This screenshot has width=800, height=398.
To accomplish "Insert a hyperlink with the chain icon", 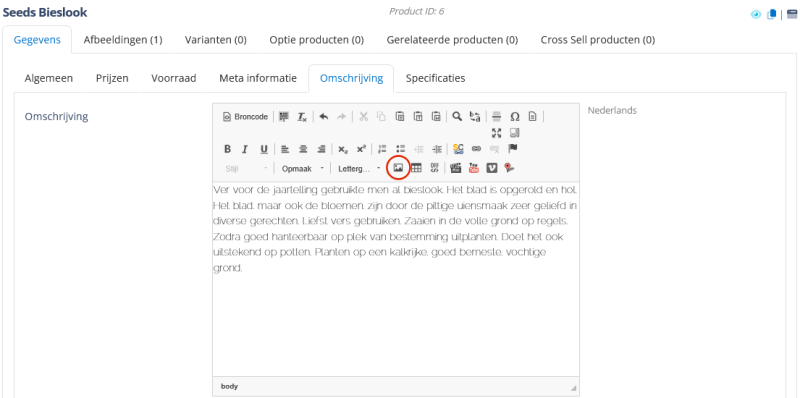I will [x=476, y=149].
